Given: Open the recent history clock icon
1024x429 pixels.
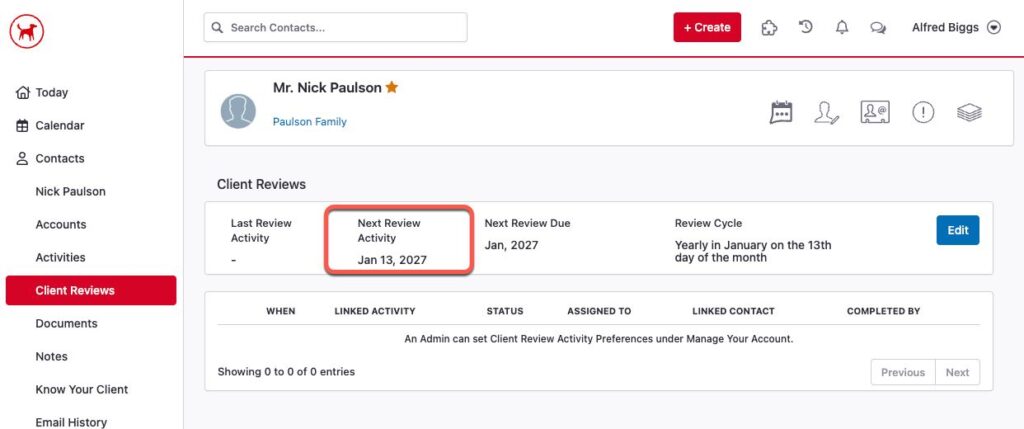Looking at the screenshot, I should click(x=806, y=27).
